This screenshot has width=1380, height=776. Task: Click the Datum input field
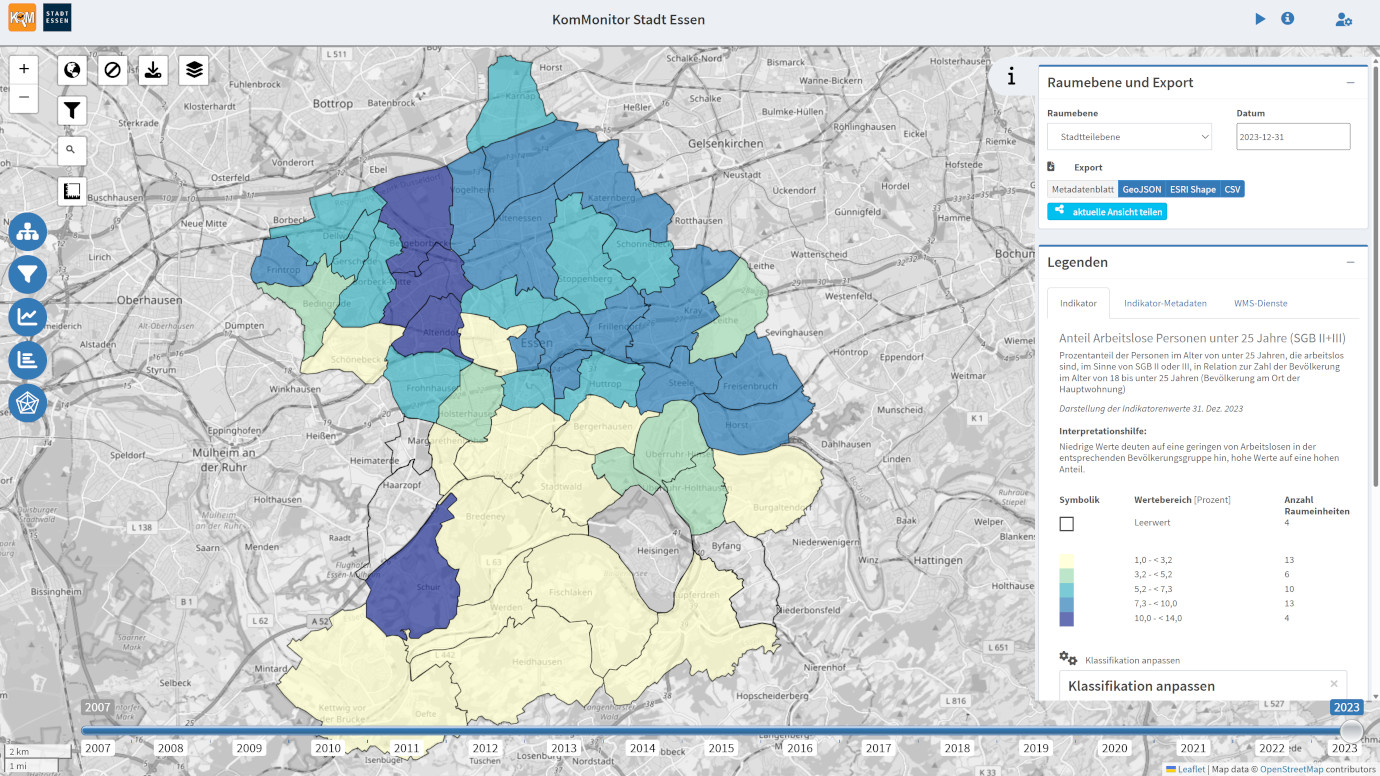point(1293,137)
